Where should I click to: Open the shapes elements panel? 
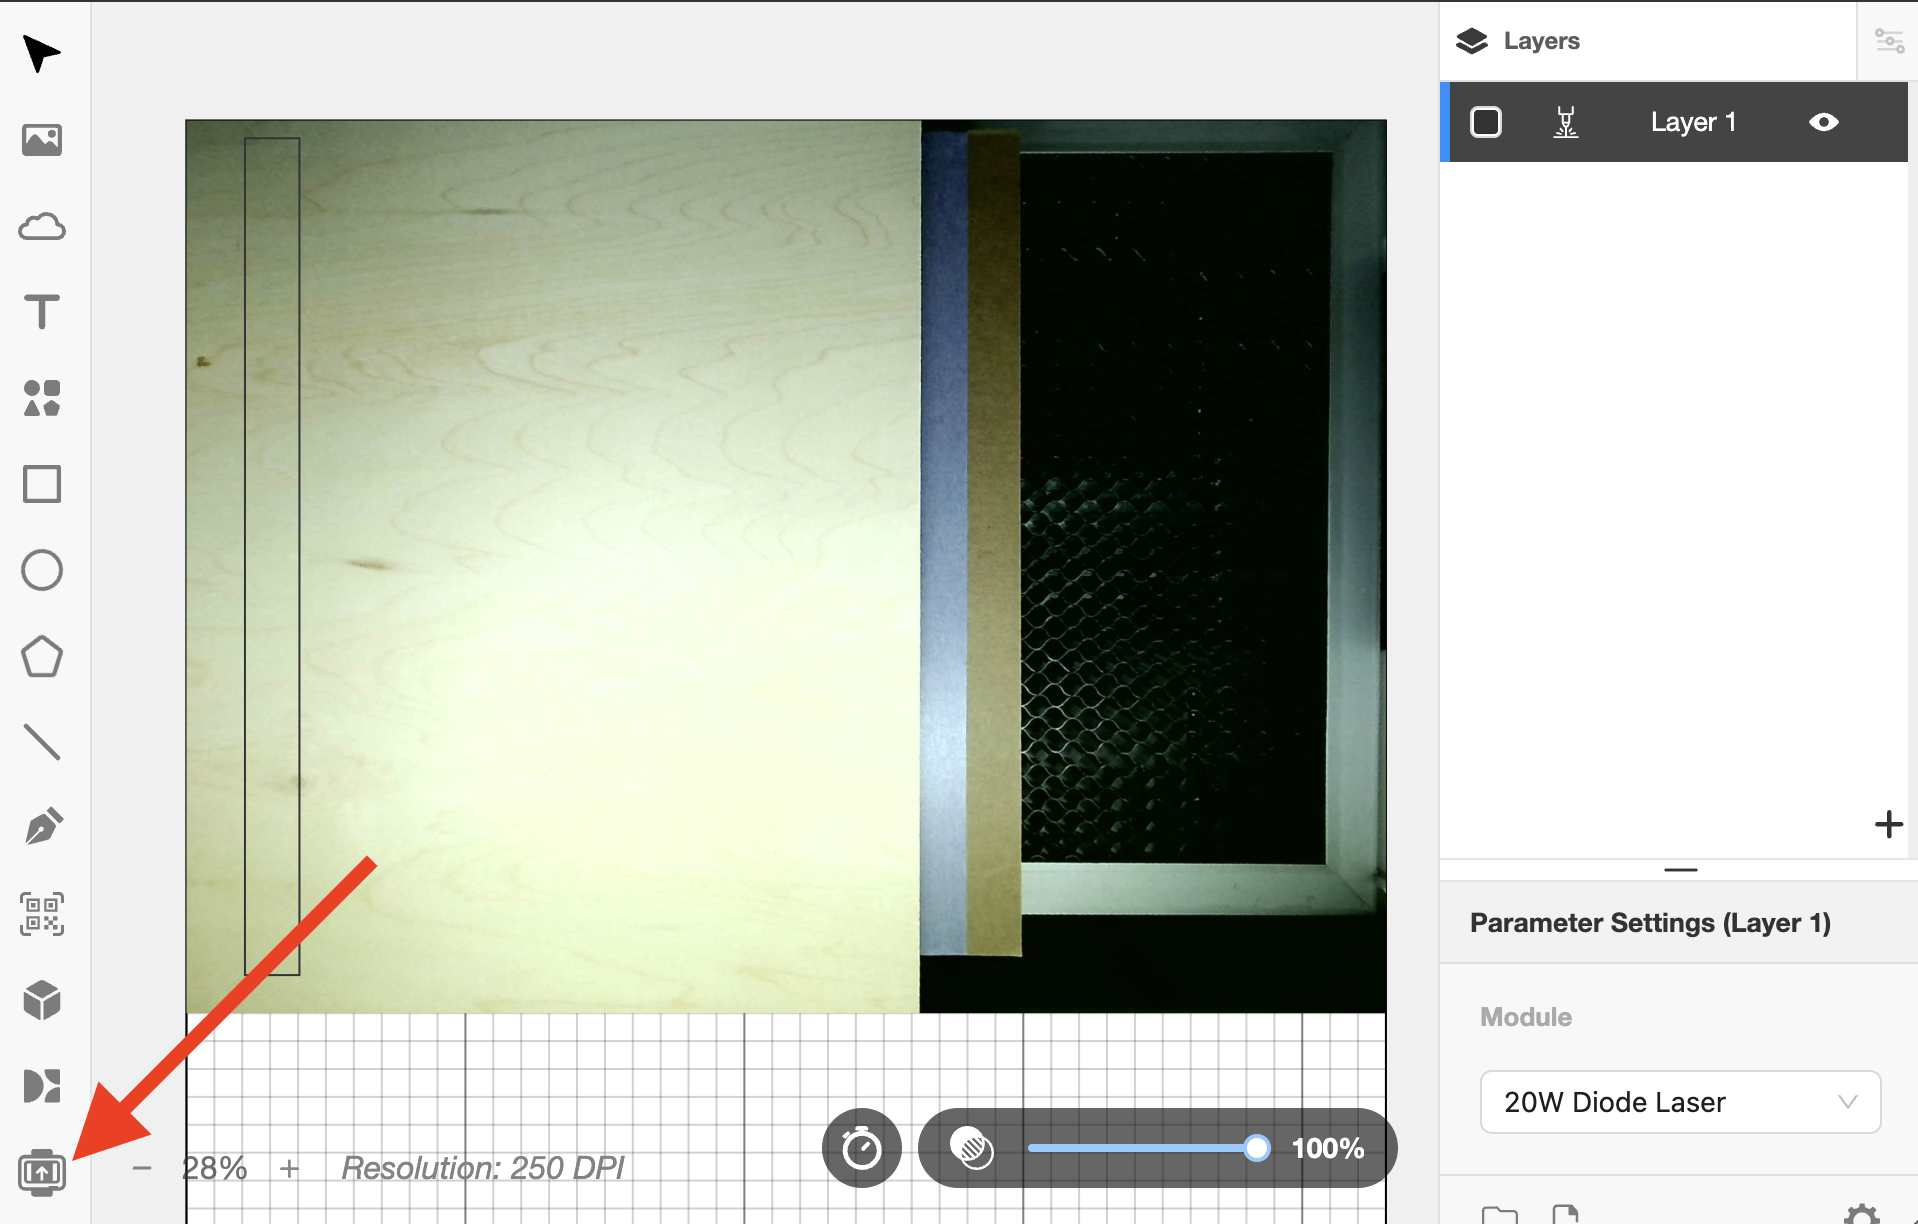41,398
